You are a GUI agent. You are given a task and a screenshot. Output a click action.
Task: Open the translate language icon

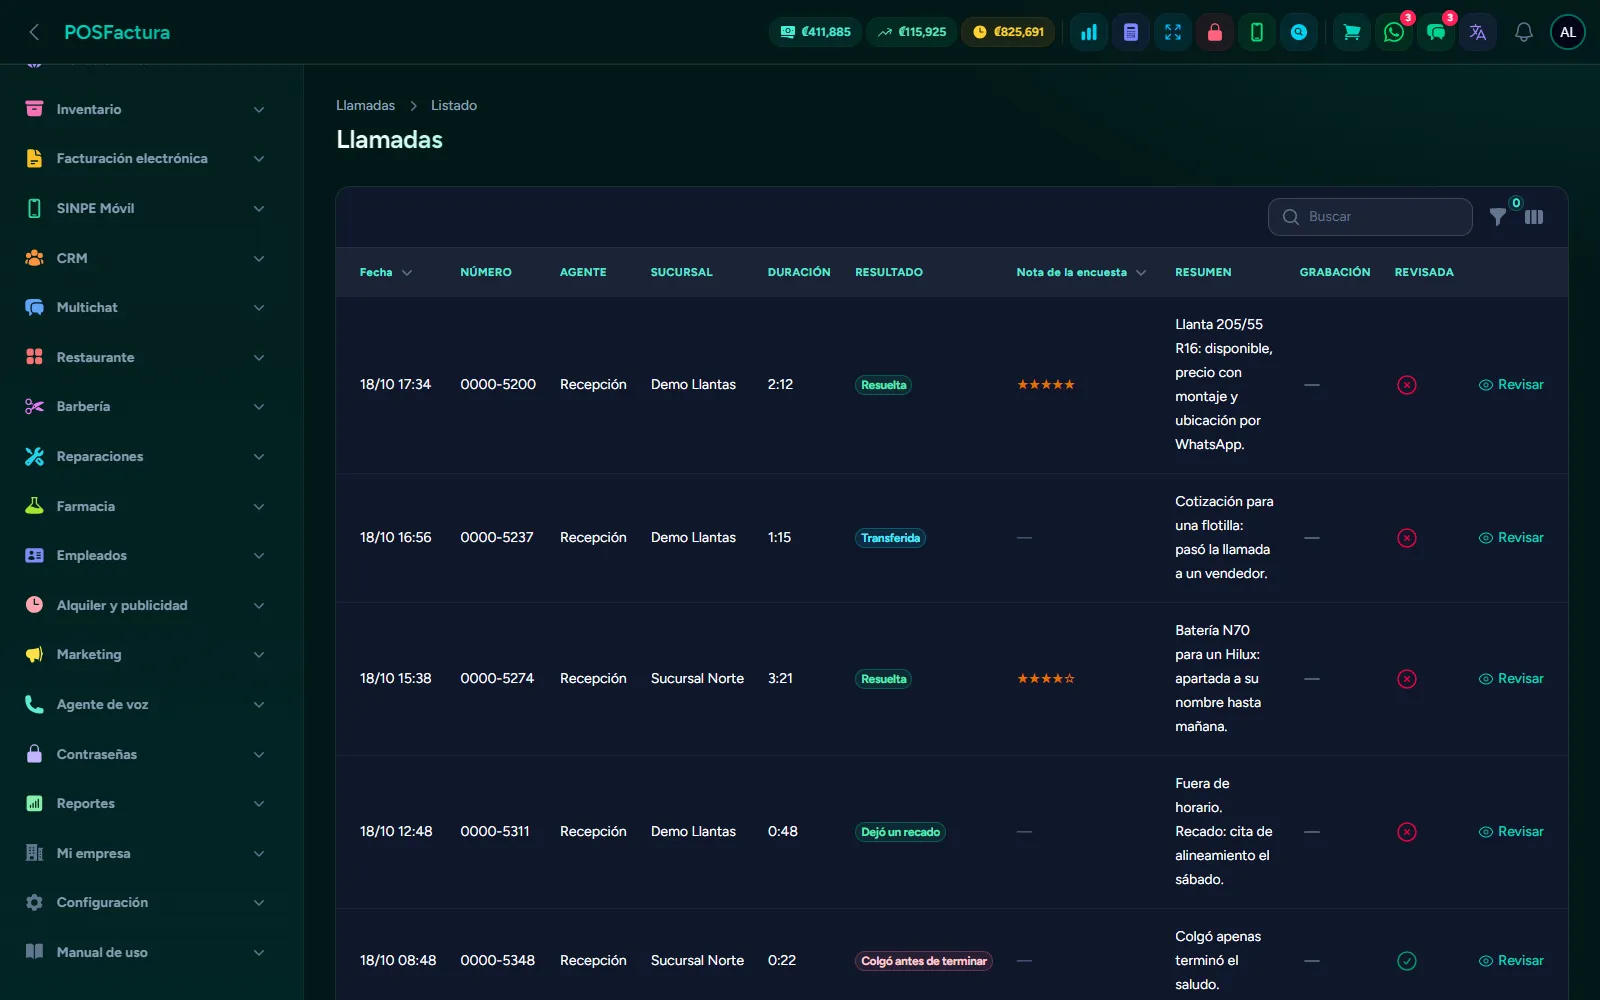point(1477,32)
